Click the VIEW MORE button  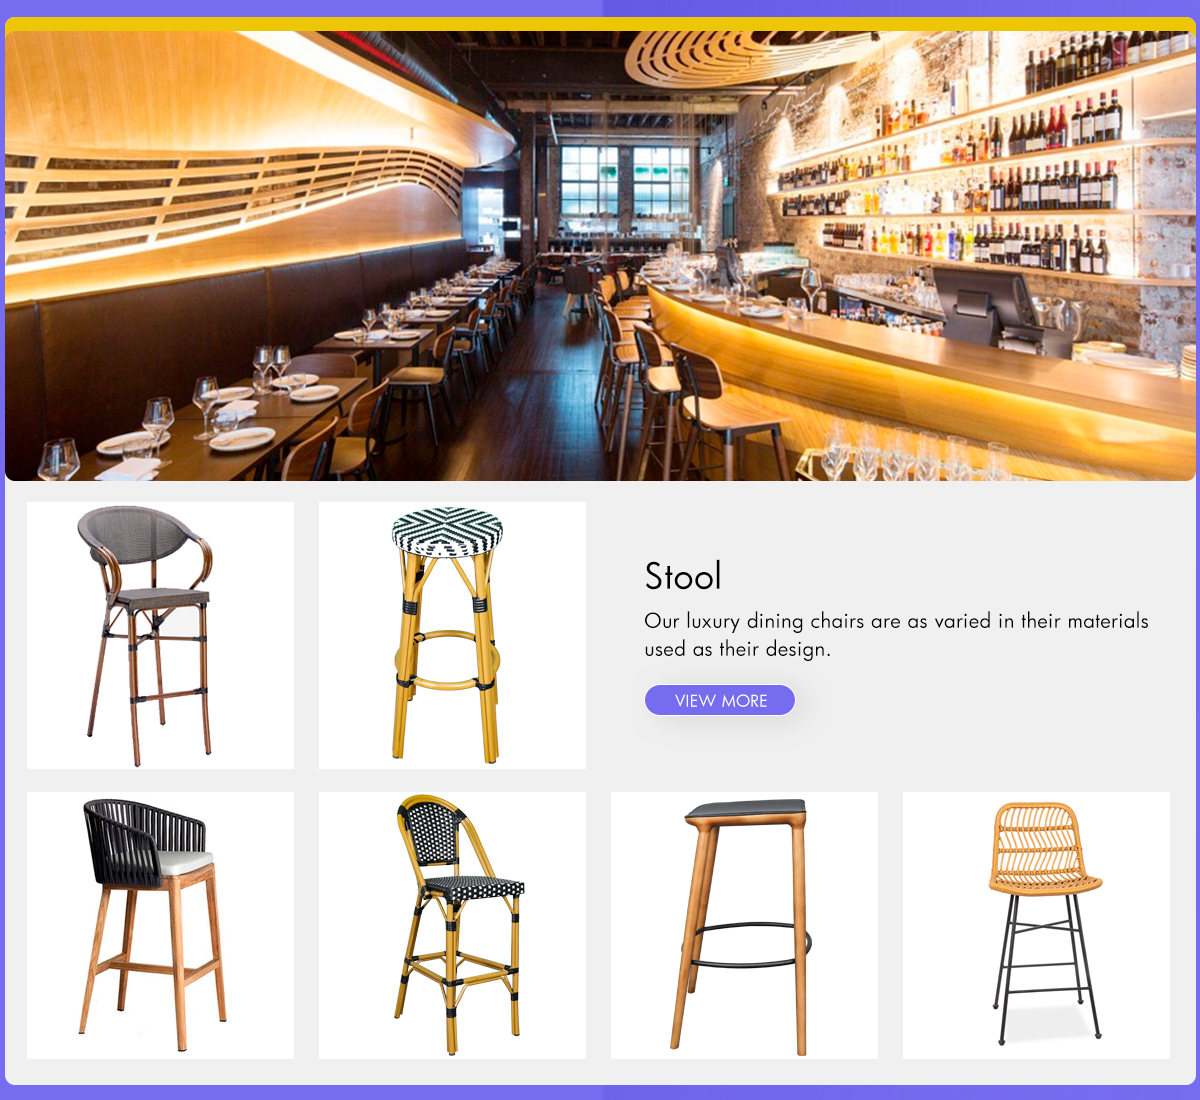[720, 700]
